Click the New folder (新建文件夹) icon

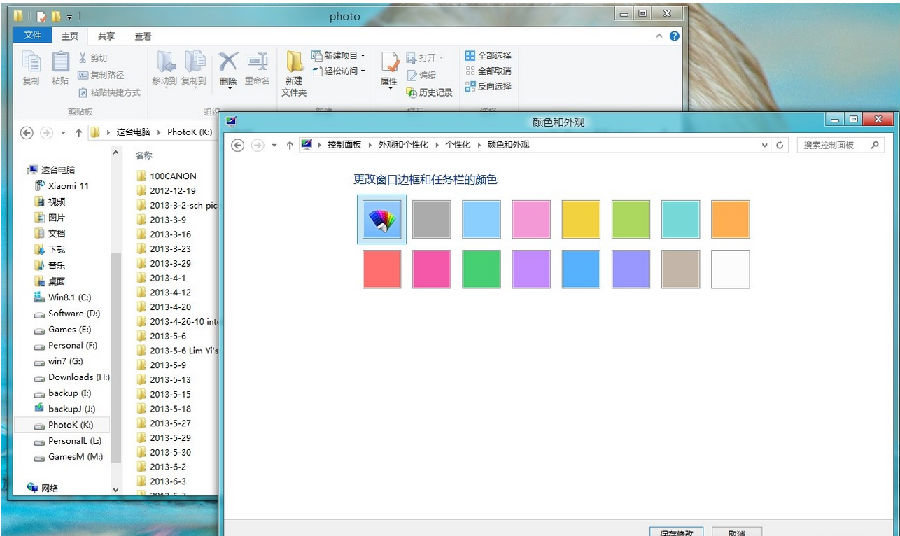294,62
